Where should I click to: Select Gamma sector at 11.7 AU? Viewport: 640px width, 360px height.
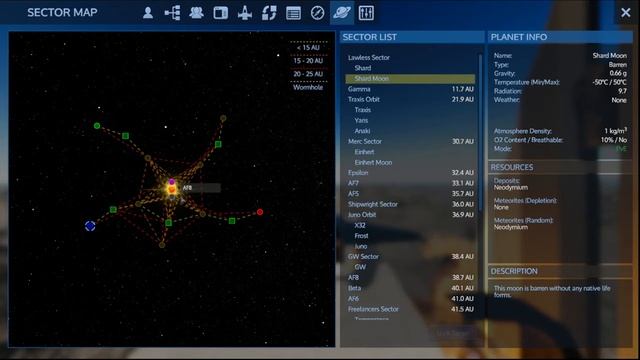coord(410,89)
